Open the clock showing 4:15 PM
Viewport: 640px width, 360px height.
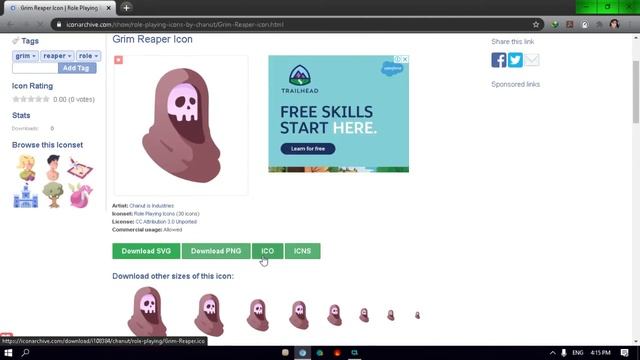pyautogui.click(x=600, y=353)
